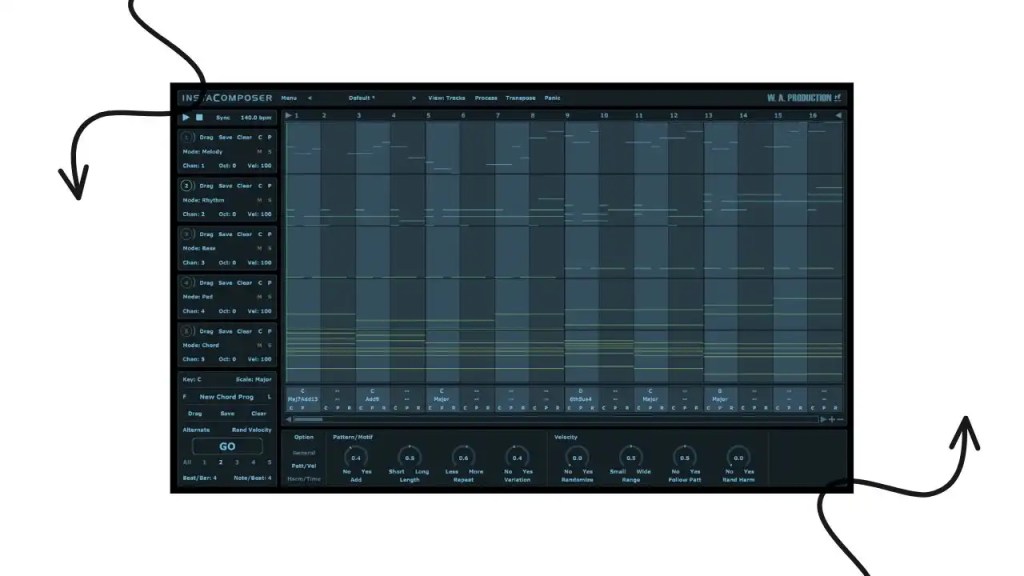Adjust the Pattern Length knob
Screen dimensions: 1024x576
[409, 457]
